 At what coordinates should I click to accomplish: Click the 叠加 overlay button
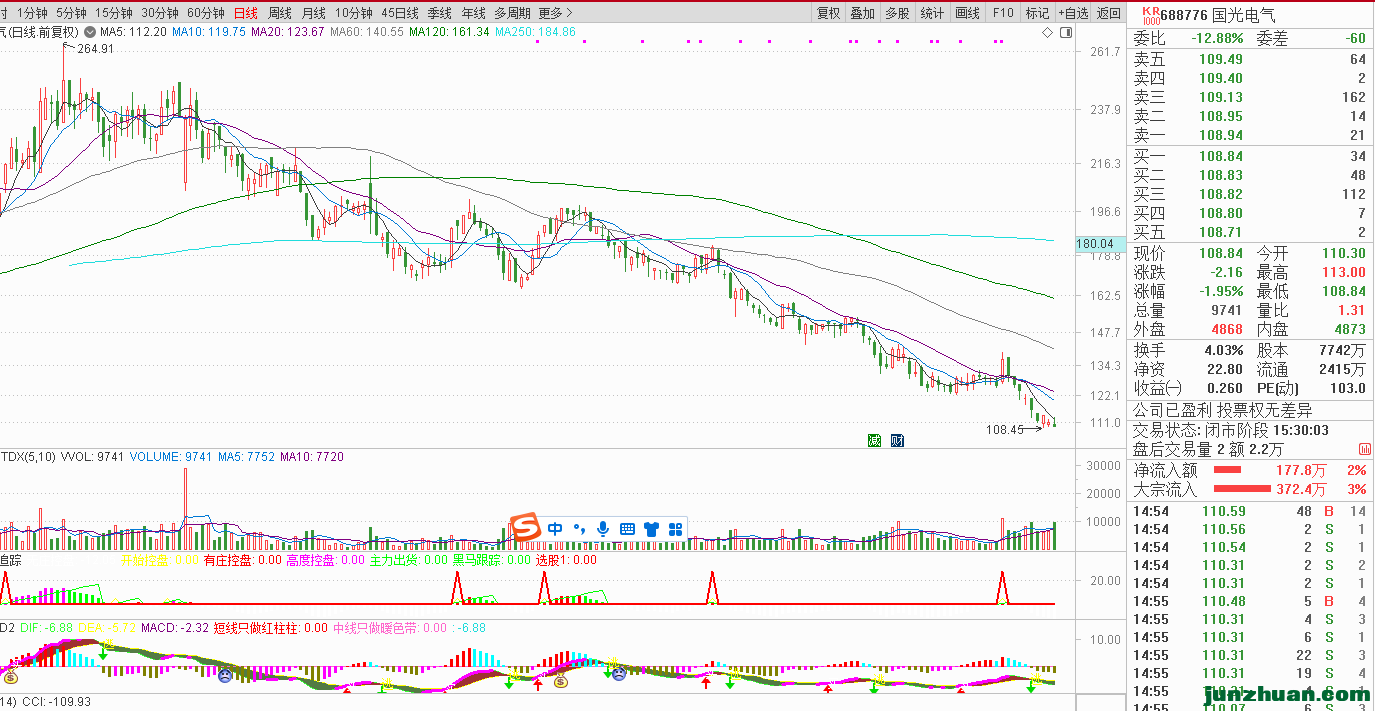click(x=862, y=13)
